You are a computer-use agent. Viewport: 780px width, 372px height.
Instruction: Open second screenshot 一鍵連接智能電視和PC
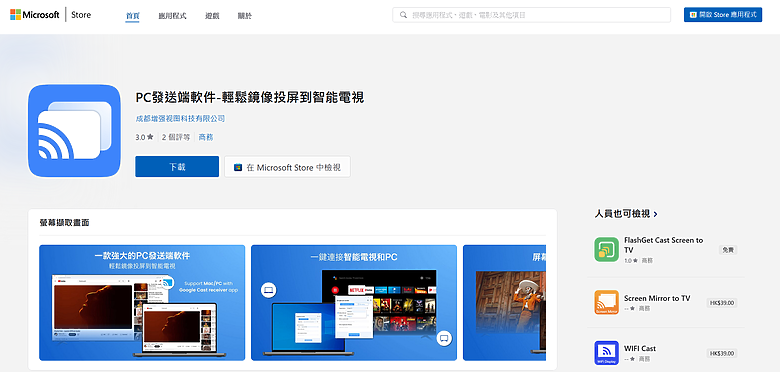(354, 302)
